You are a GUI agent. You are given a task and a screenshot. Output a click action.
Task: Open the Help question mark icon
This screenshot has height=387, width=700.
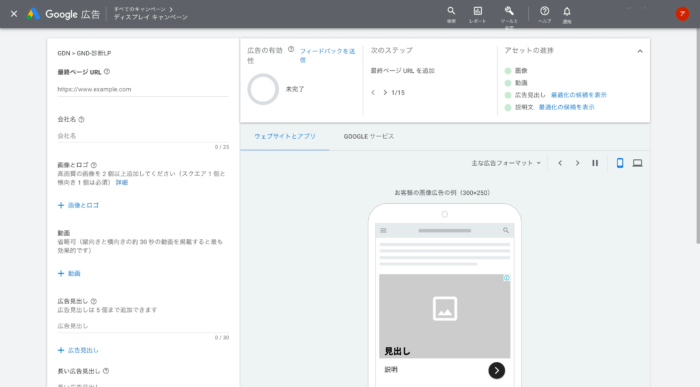pyautogui.click(x=544, y=11)
